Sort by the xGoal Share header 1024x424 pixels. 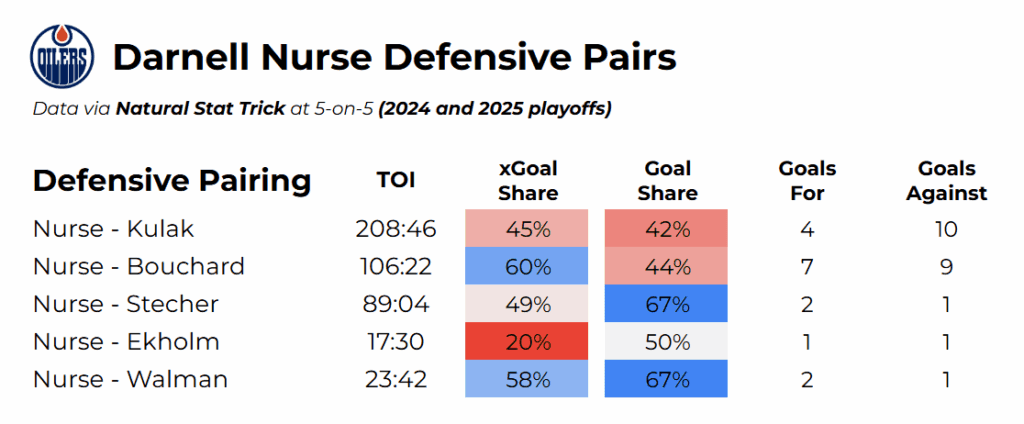click(x=527, y=181)
